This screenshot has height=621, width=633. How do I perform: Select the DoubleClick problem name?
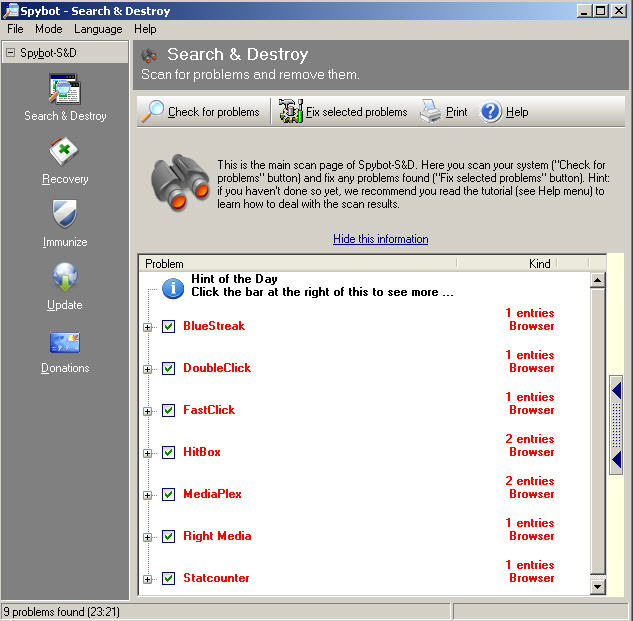click(x=217, y=368)
